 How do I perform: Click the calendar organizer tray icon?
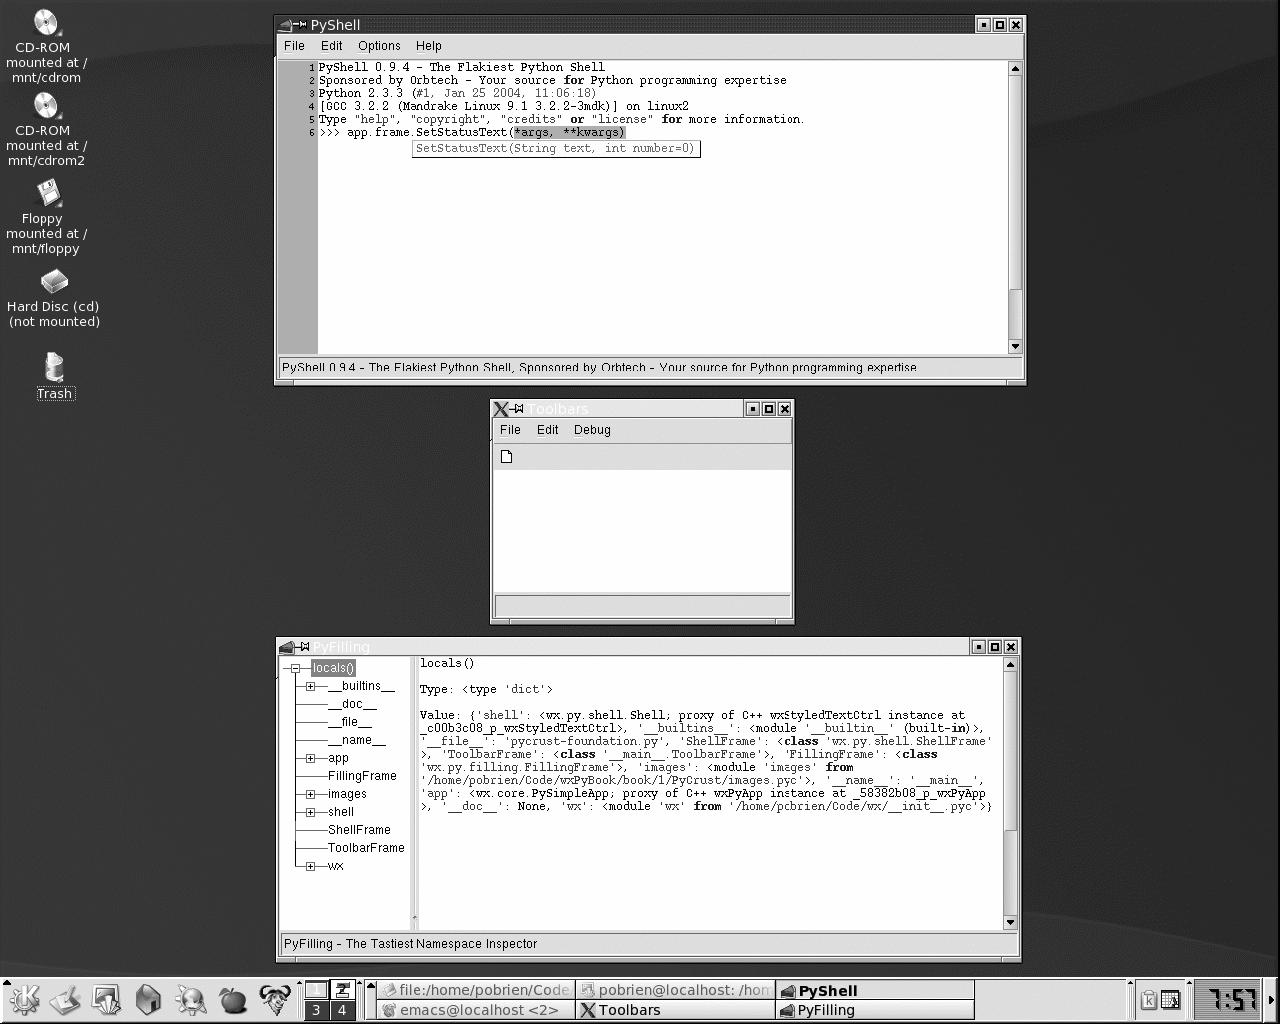pos(1170,999)
